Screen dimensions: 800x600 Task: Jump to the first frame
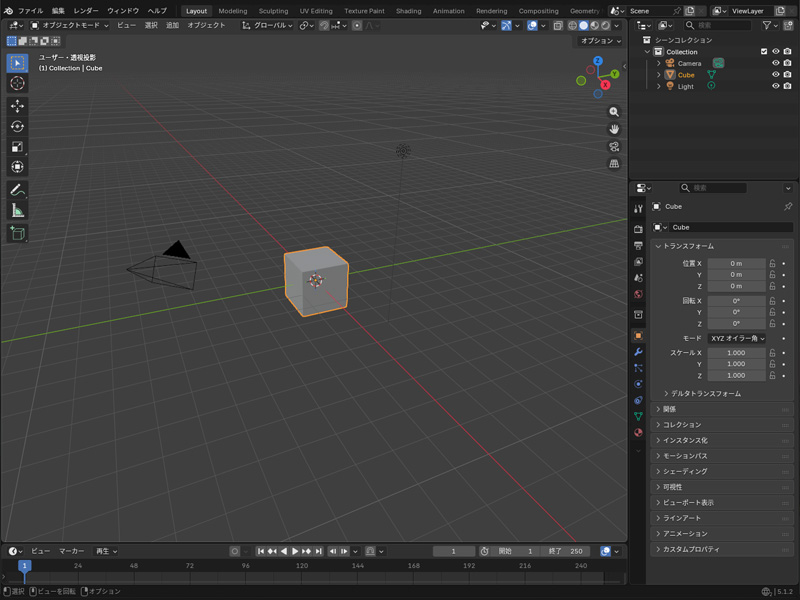[x=261, y=552]
